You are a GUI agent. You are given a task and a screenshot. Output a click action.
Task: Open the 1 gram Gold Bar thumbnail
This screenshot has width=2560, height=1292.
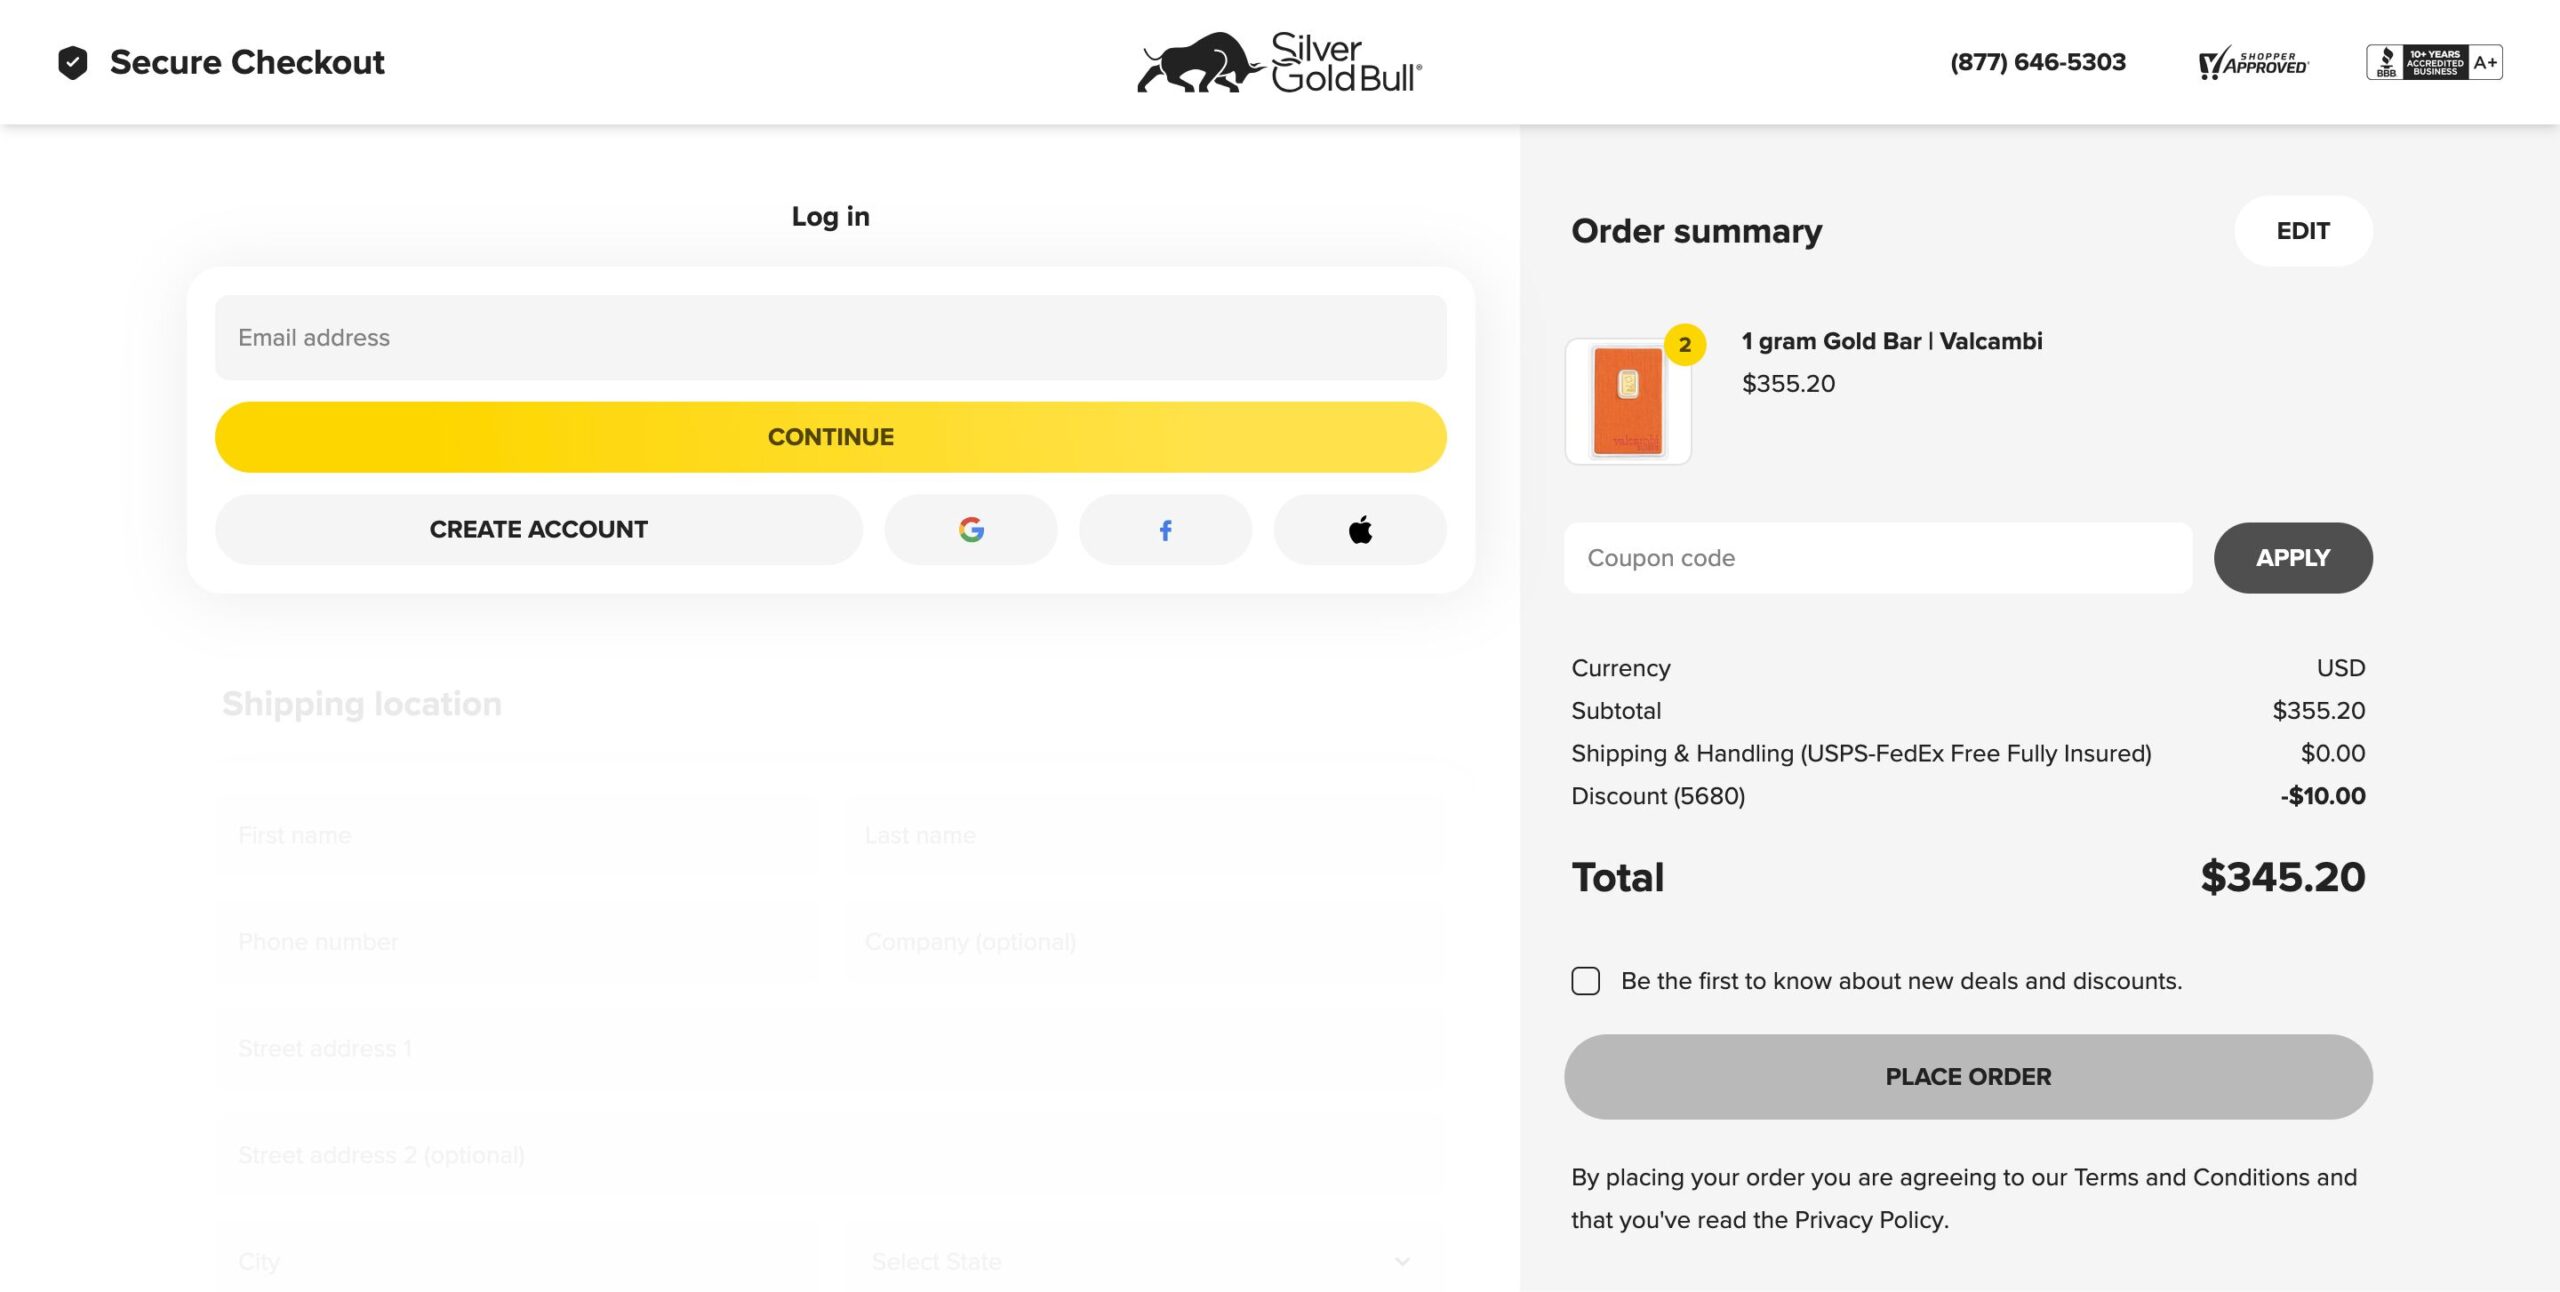[1628, 401]
